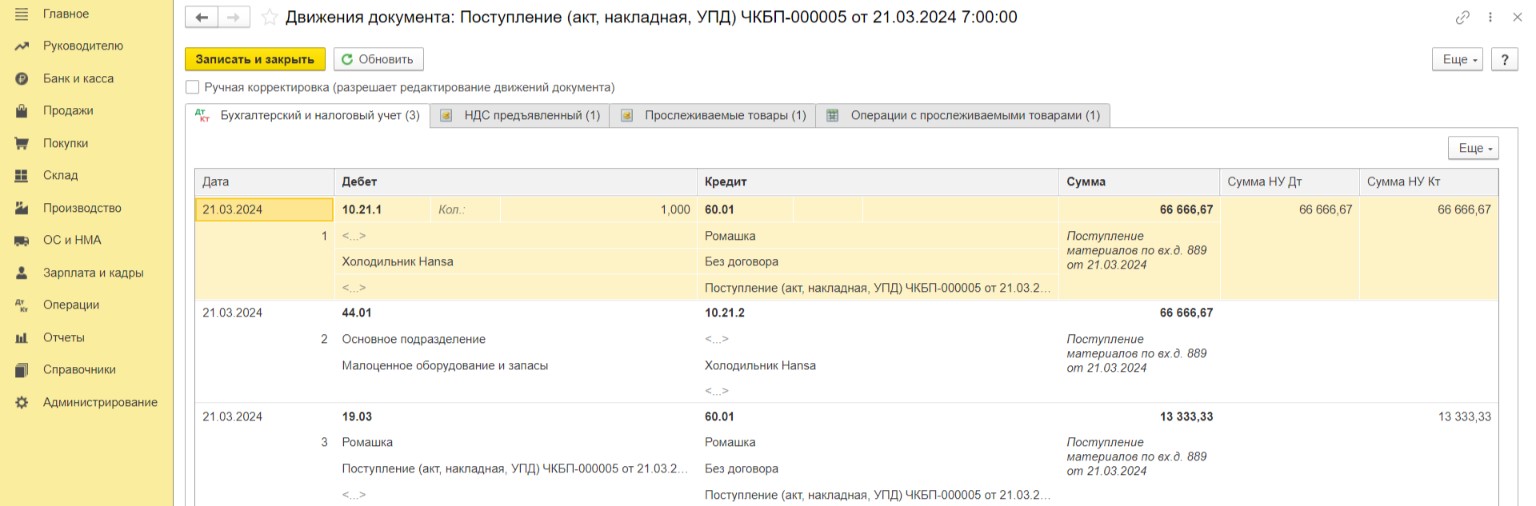Select debit account cell 10.21.1
The width and height of the screenshot is (1536, 506).
click(x=362, y=210)
